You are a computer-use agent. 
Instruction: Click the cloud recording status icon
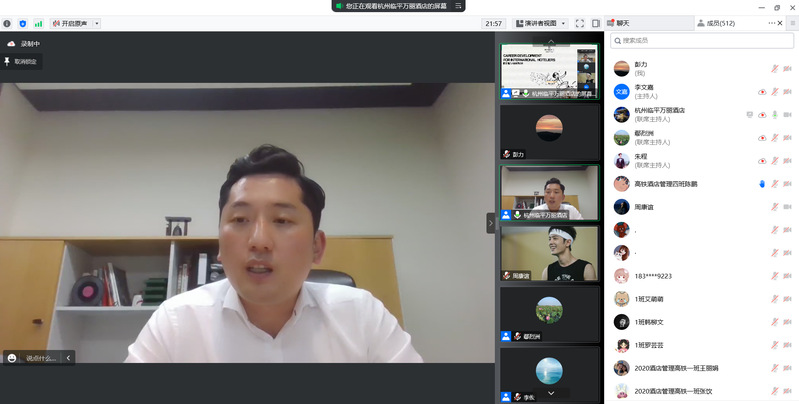coord(11,44)
